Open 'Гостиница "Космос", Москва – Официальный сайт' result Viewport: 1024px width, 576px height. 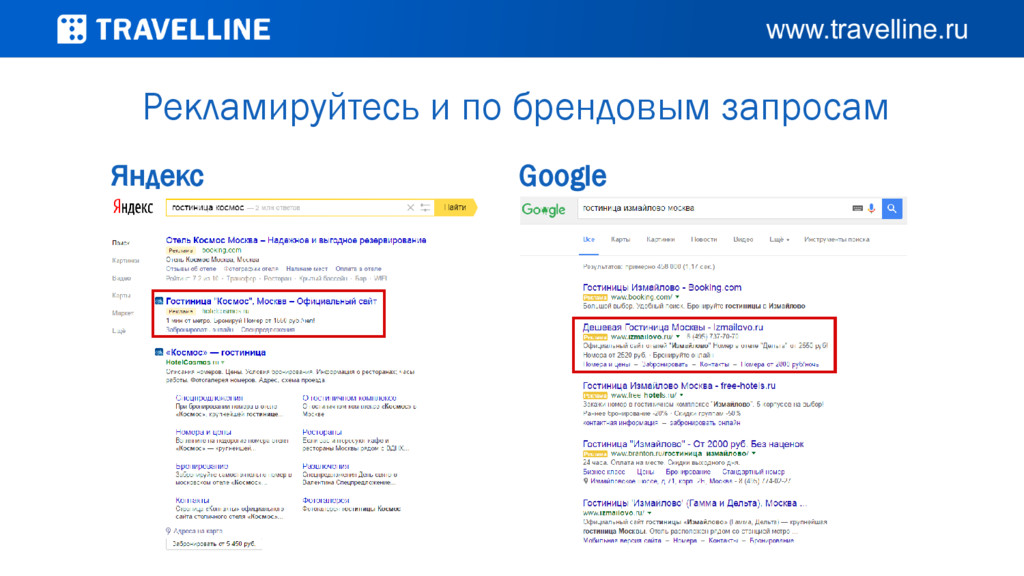(271, 301)
